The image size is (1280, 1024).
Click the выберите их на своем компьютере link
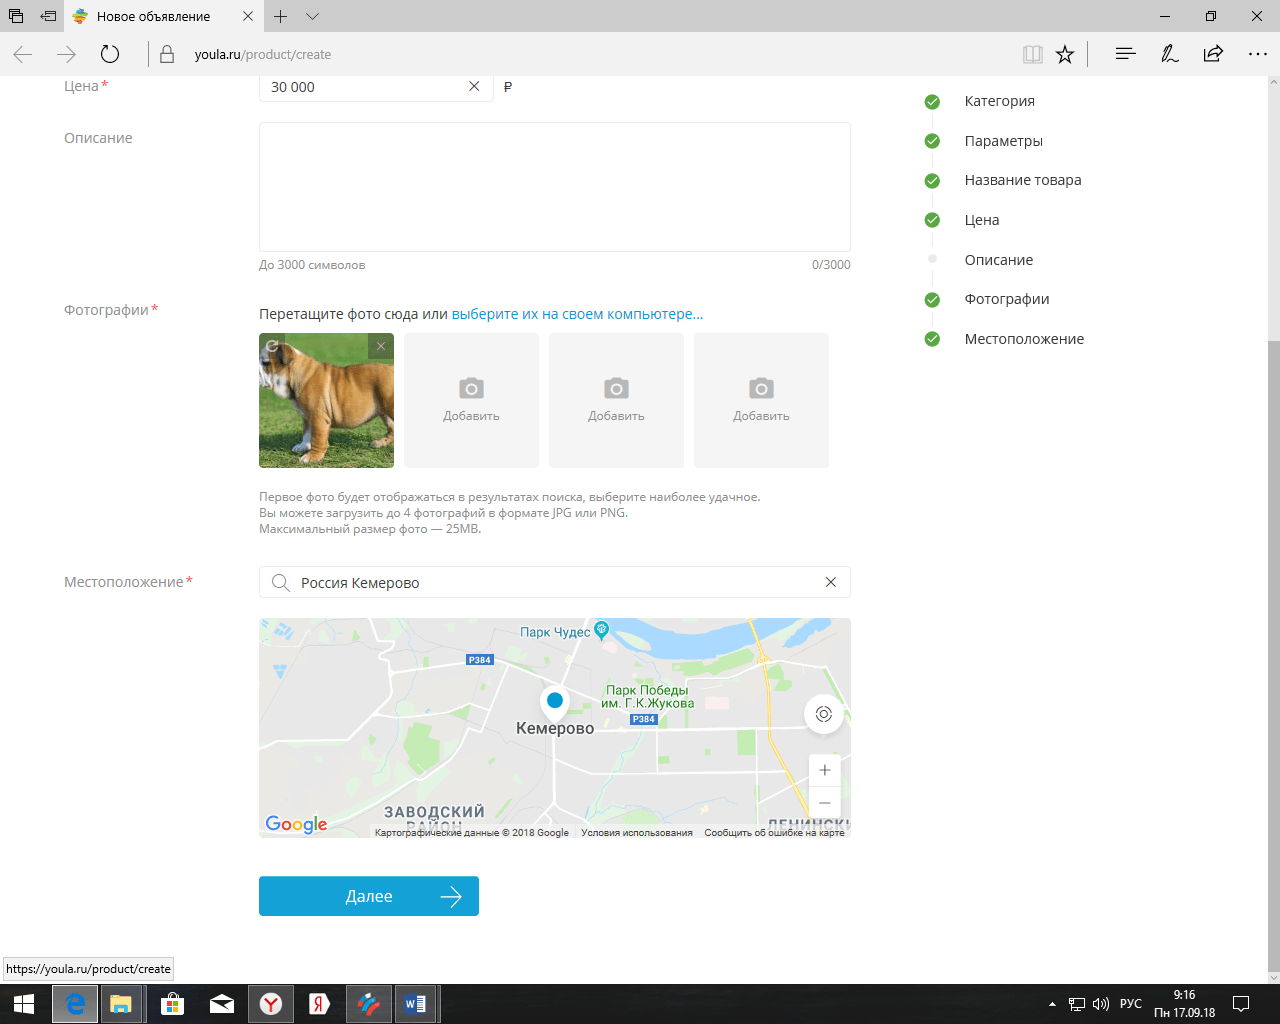click(x=577, y=314)
